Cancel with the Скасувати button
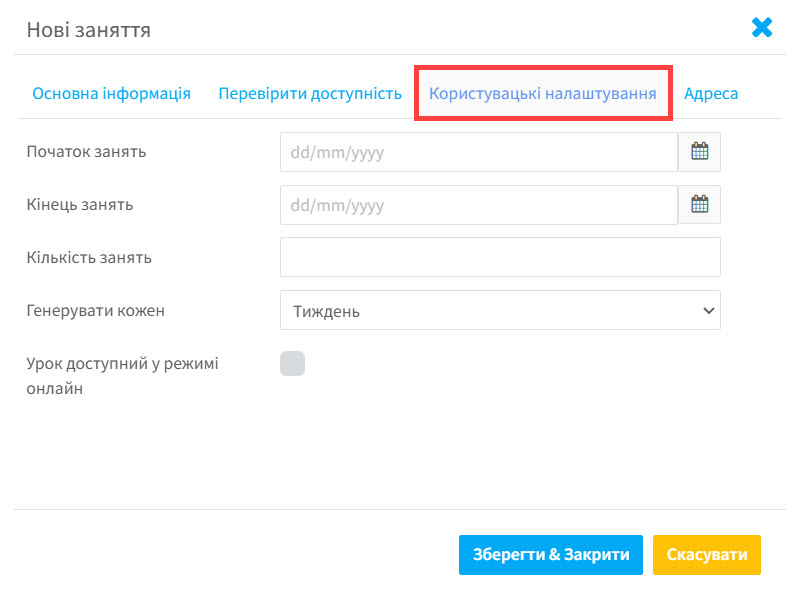 pyautogui.click(x=707, y=555)
